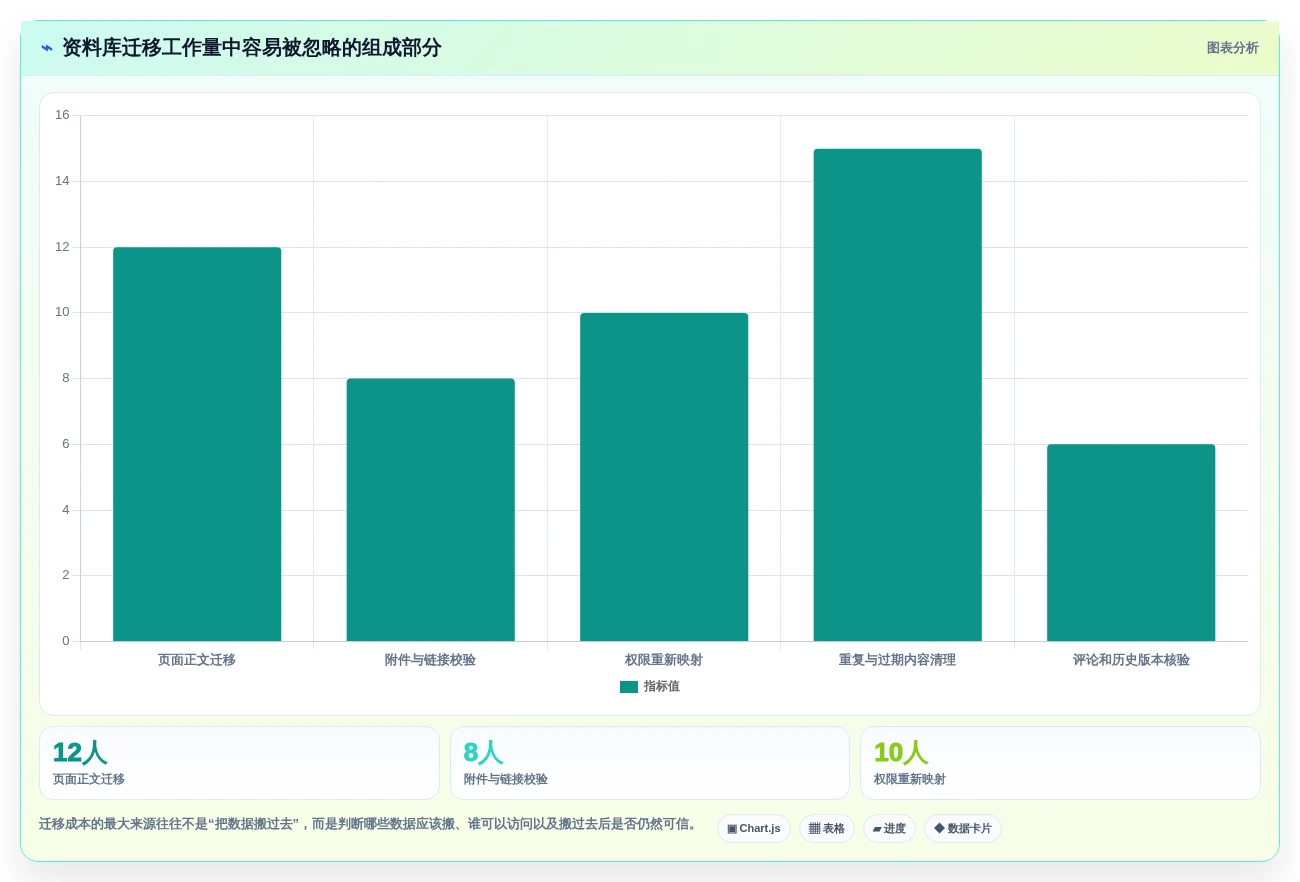Click the Chart.js tag chip

point(754,829)
